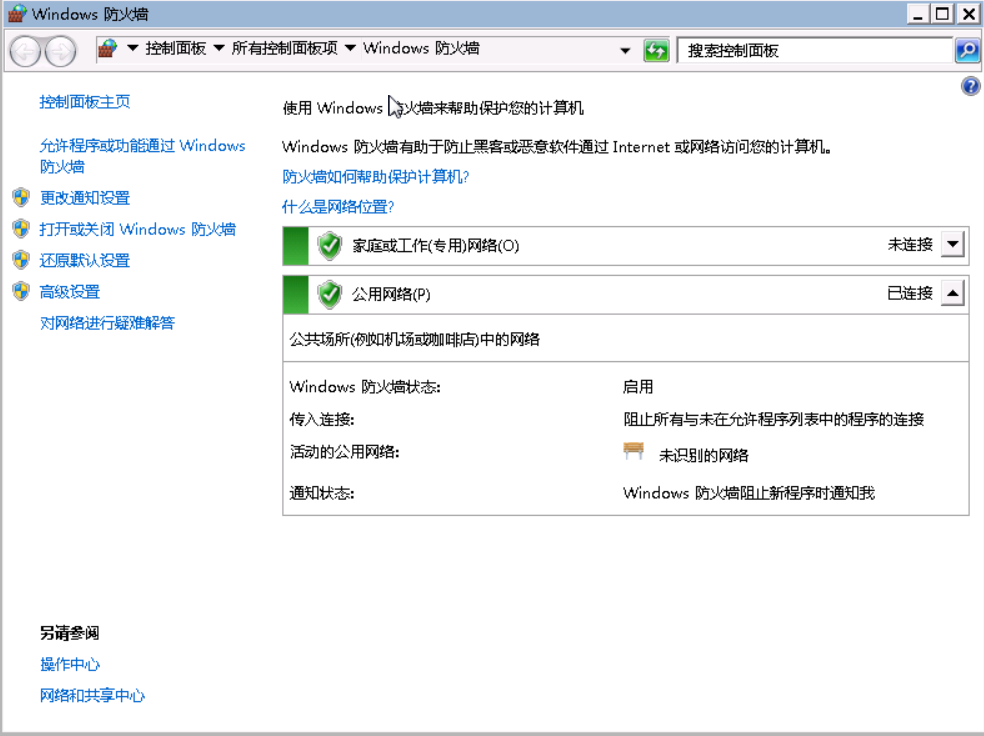Click shield icon beside 更改通知设置
Image resolution: width=984 pixels, height=736 pixels.
pos(21,198)
